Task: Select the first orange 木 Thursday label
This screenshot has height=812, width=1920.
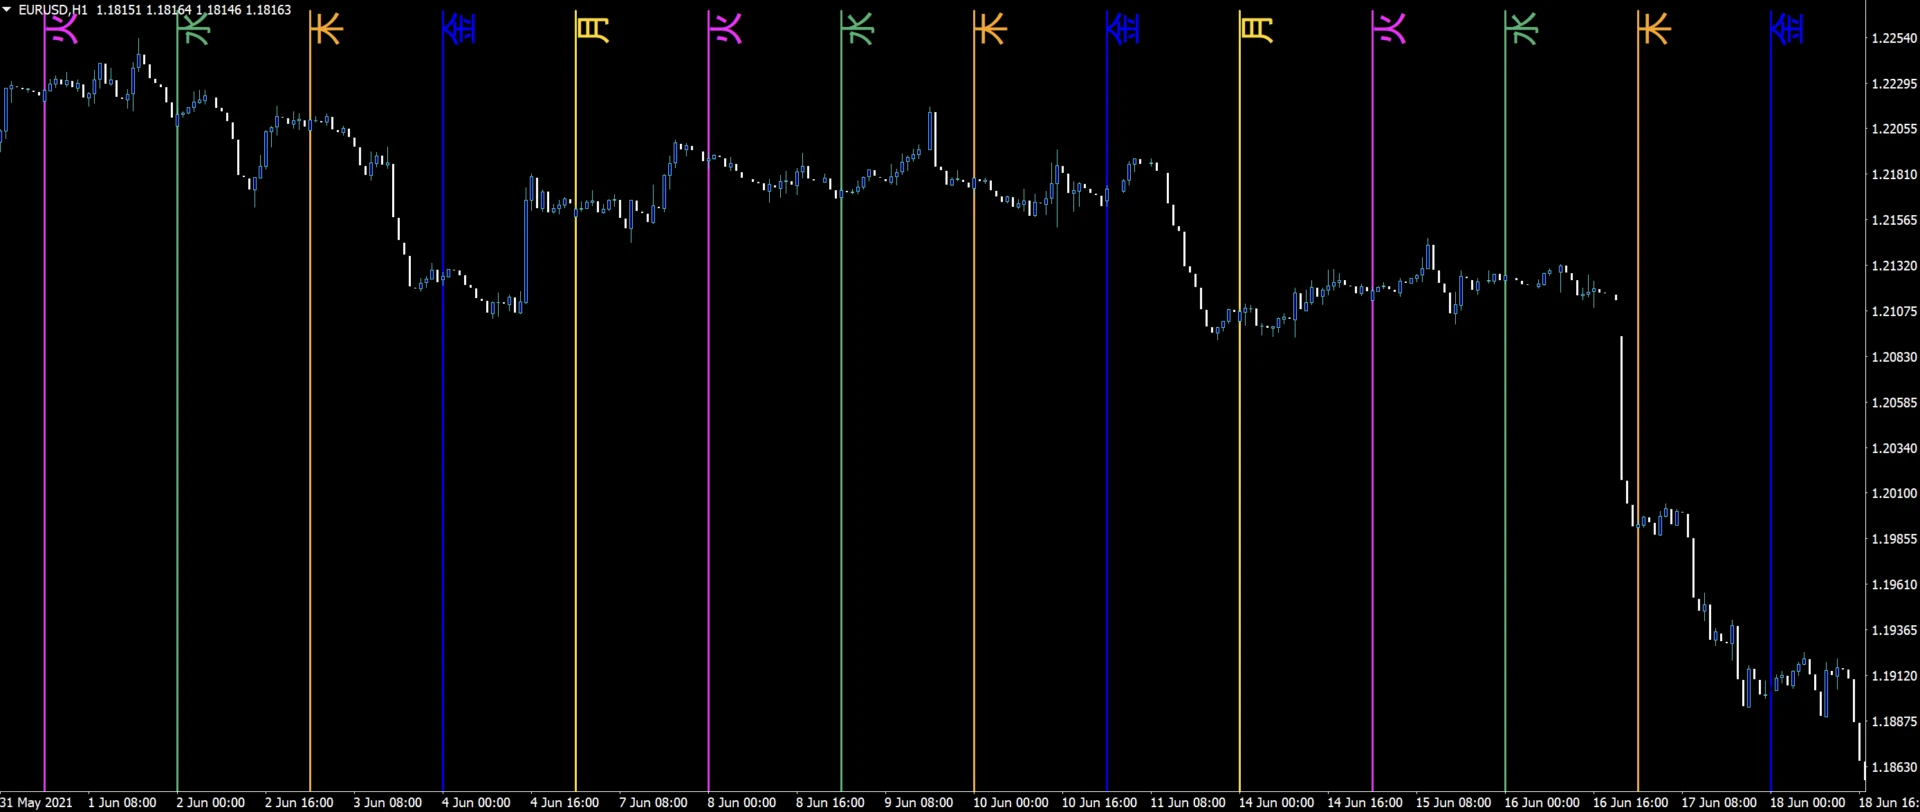Action: pyautogui.click(x=327, y=28)
